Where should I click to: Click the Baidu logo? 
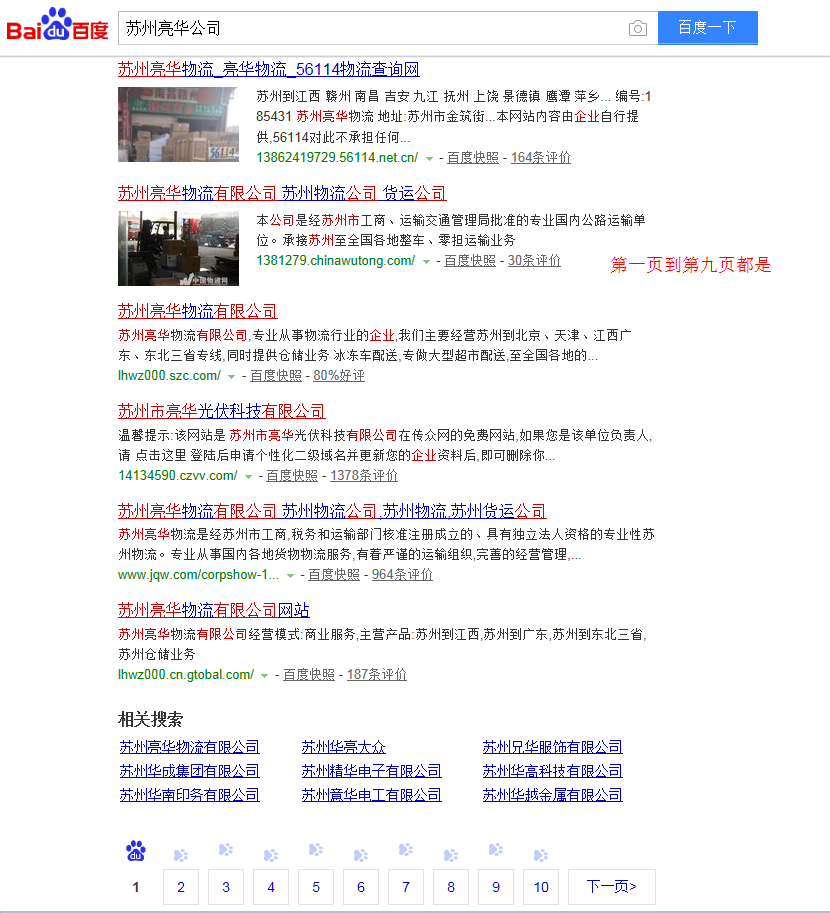pyautogui.click(x=57, y=25)
